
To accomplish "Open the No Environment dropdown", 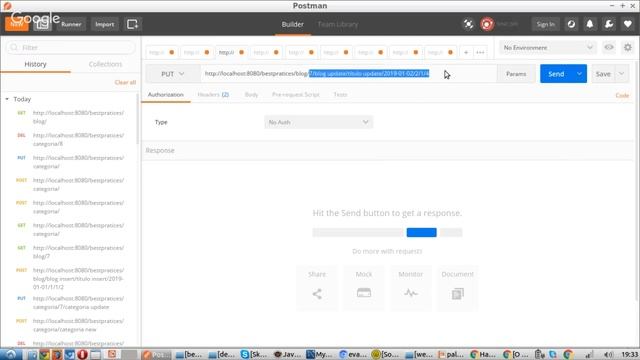I will coord(547,48).
